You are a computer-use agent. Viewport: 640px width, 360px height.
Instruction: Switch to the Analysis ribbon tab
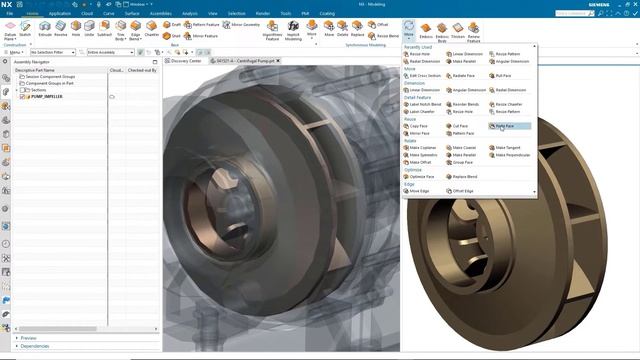(190, 13)
